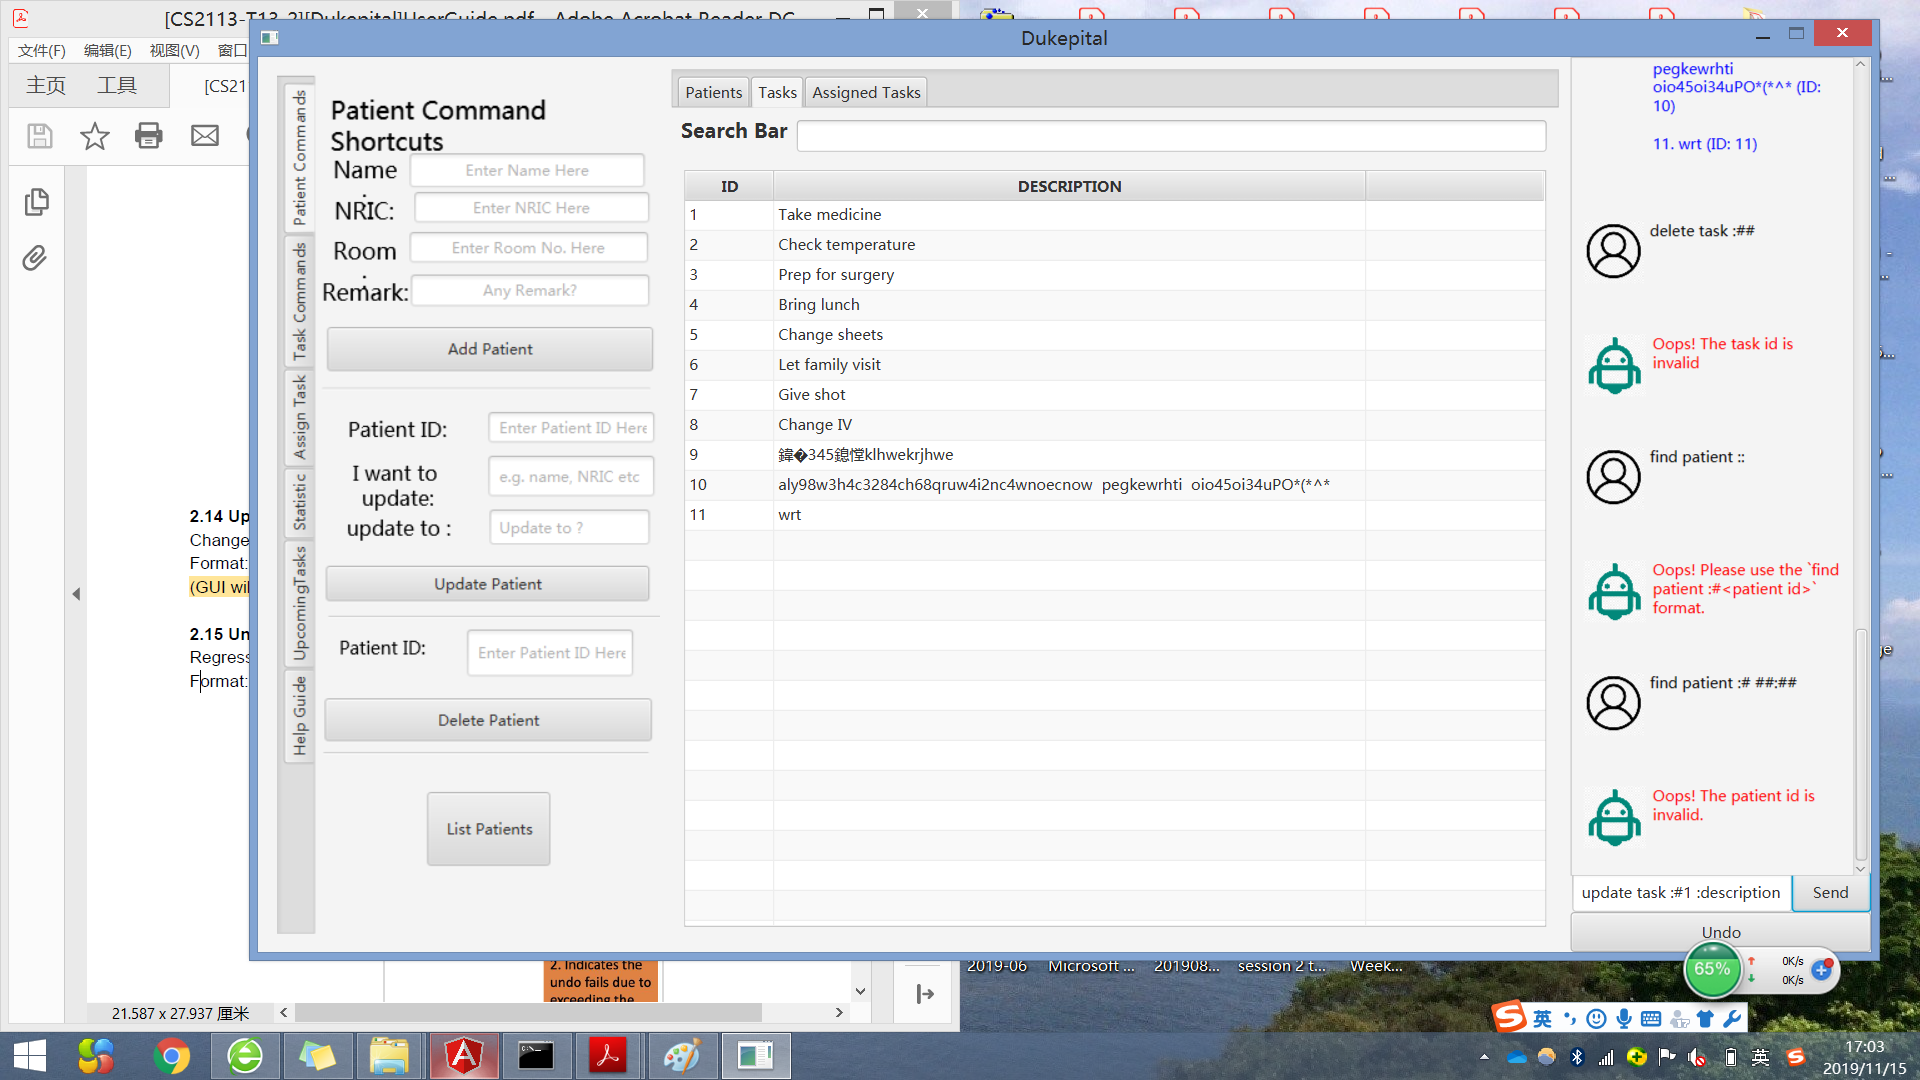Open Adobe Acrobat from the taskbar
The height and width of the screenshot is (1080, 1920).
[x=607, y=1056]
